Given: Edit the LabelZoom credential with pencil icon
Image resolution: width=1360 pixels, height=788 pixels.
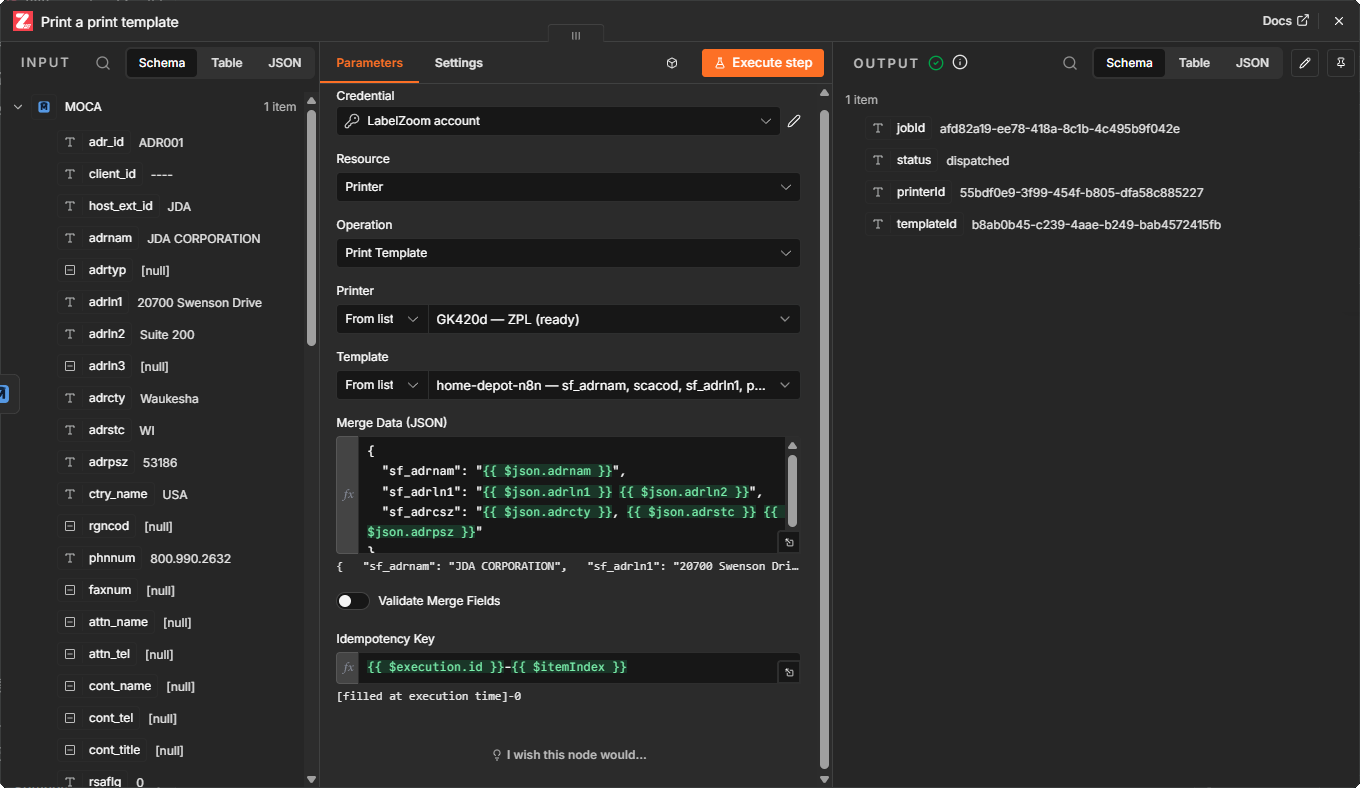Looking at the screenshot, I should (794, 121).
